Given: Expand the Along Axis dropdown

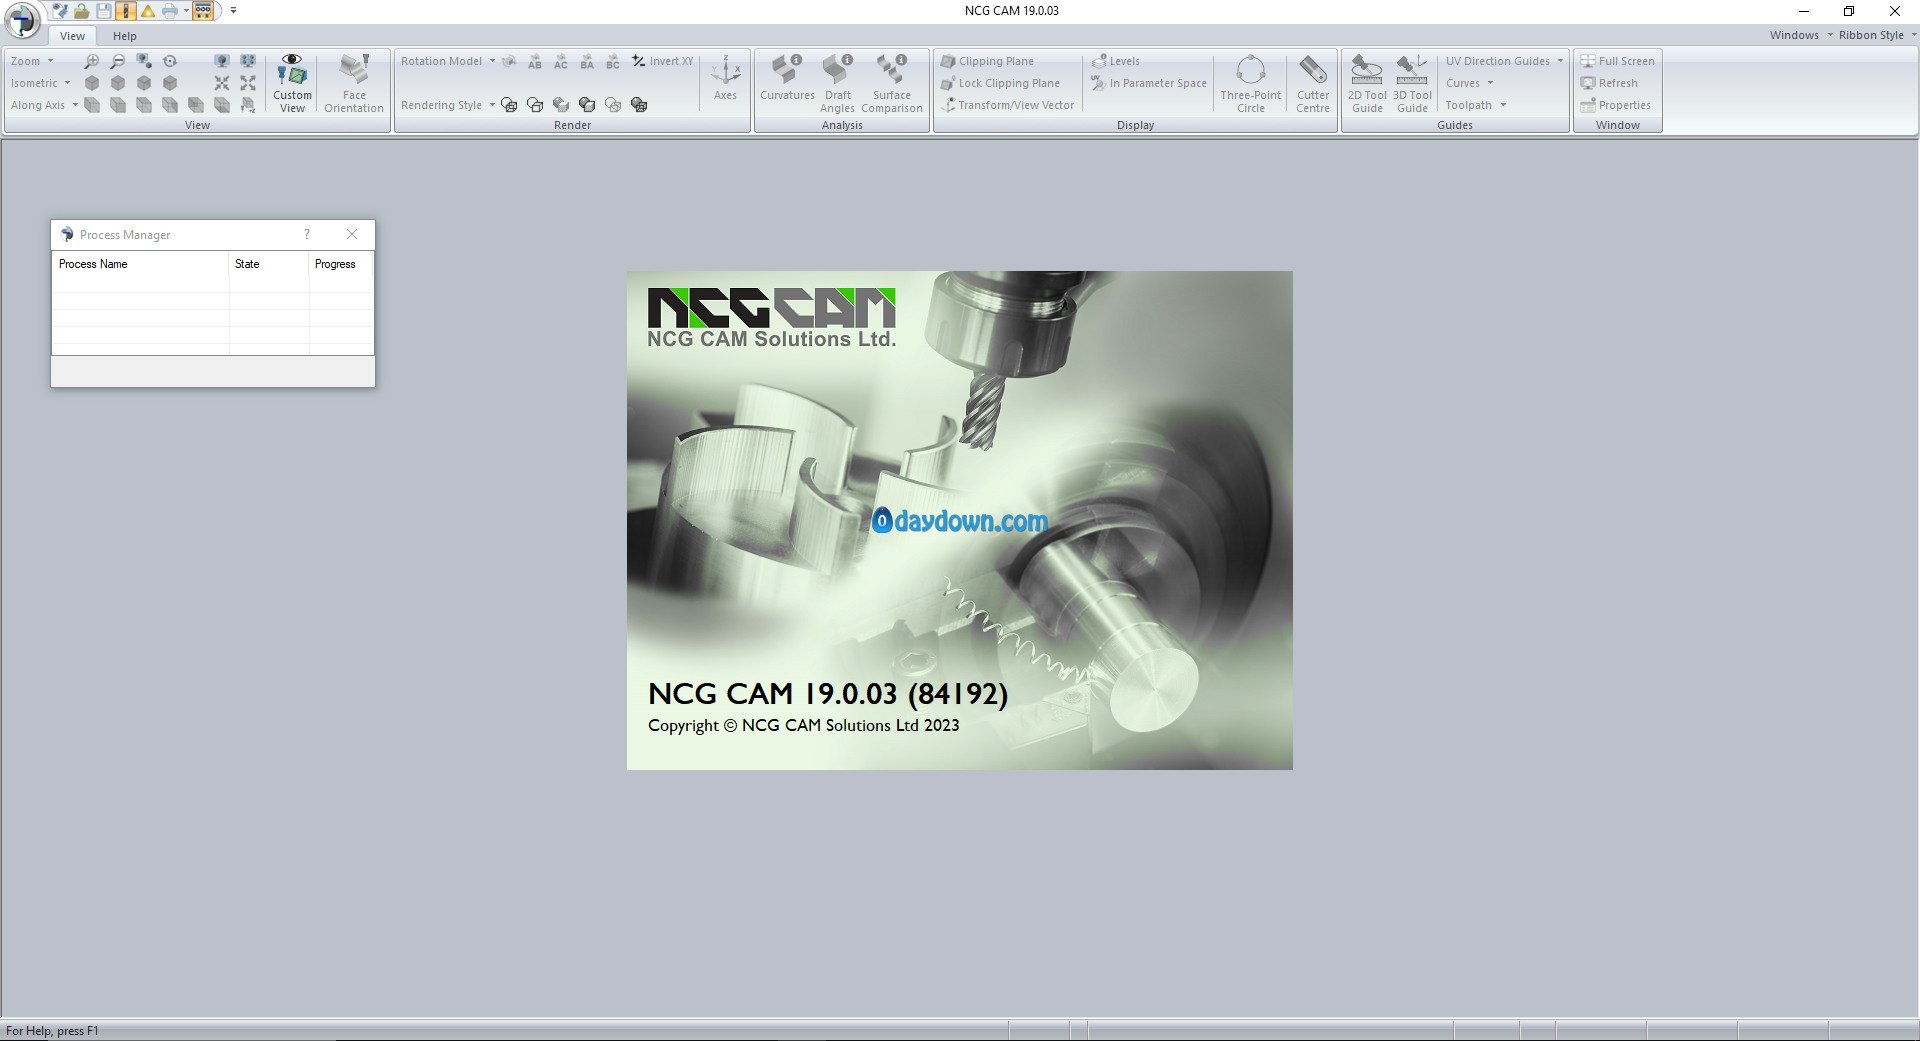Looking at the screenshot, I should (x=44, y=105).
